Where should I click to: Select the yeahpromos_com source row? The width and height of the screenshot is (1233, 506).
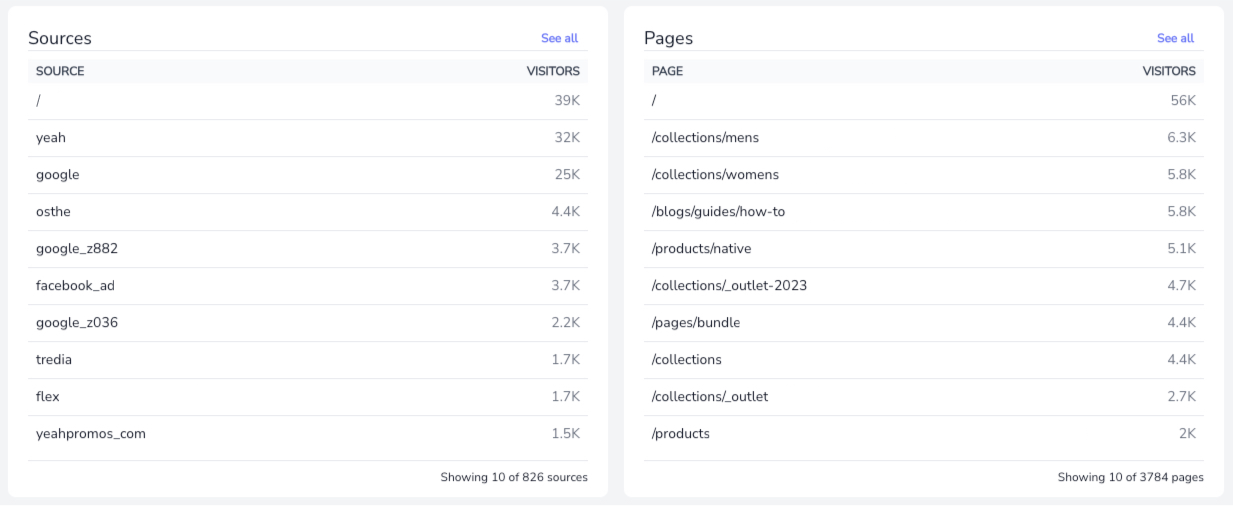[308, 434]
